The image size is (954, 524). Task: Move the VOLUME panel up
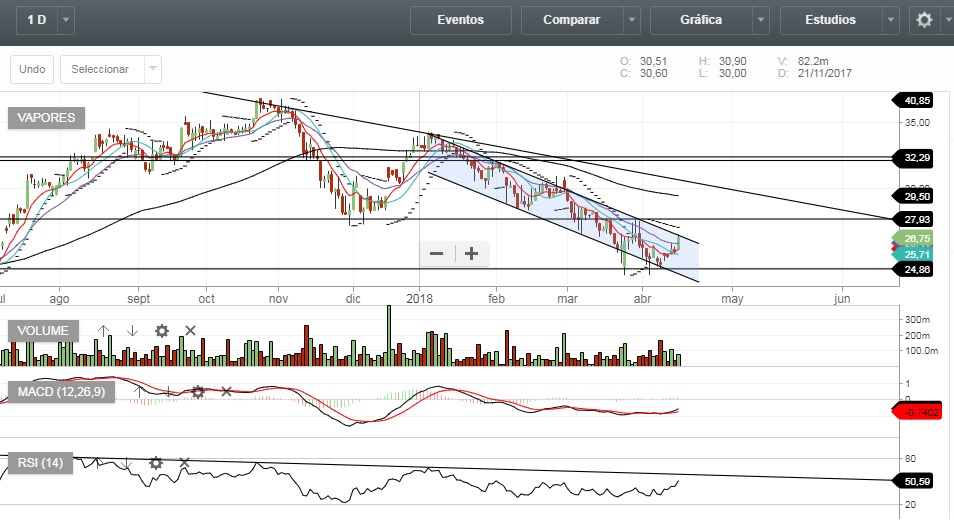(x=104, y=330)
